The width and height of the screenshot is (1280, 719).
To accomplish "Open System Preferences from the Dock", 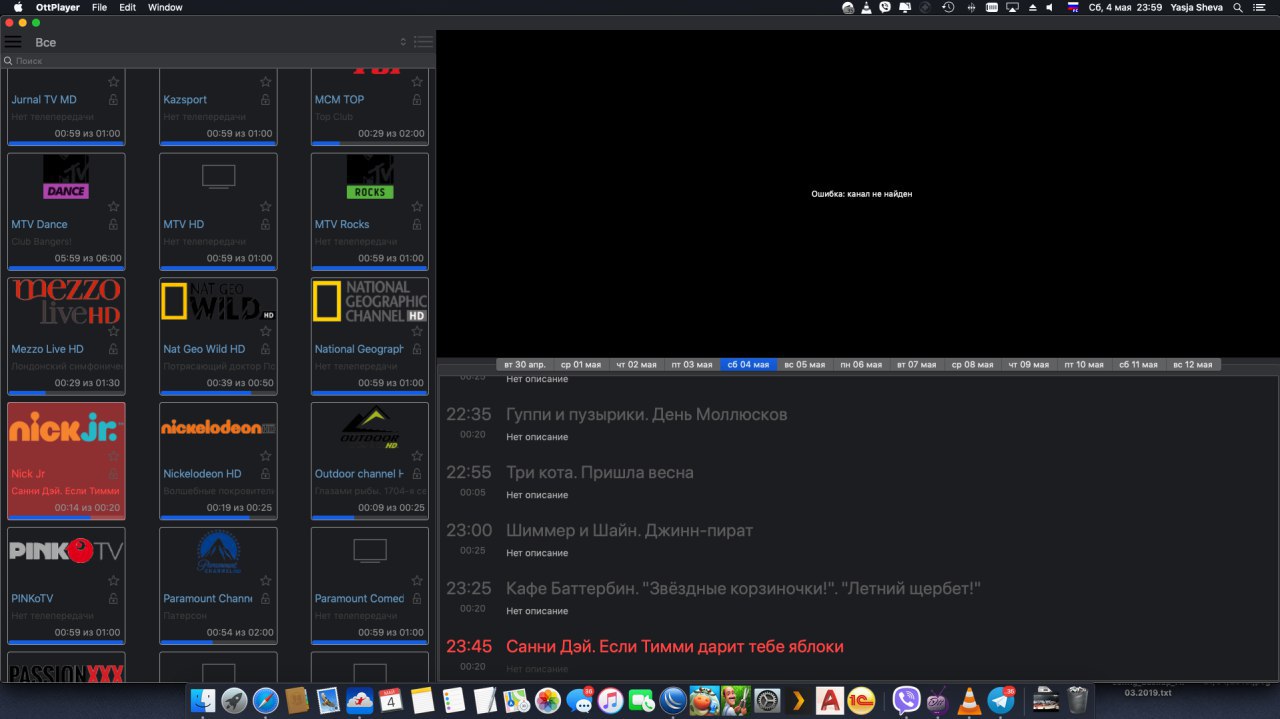I will 767,700.
